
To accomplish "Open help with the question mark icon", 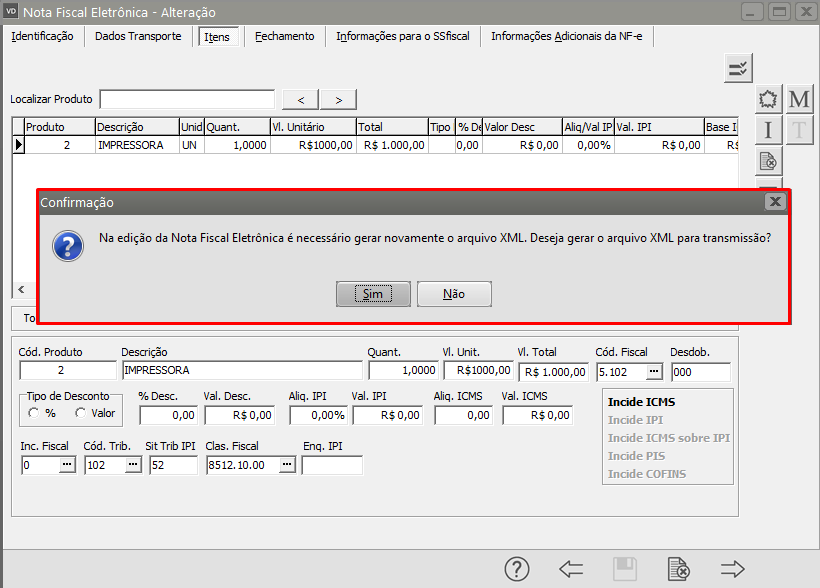I will [516, 569].
